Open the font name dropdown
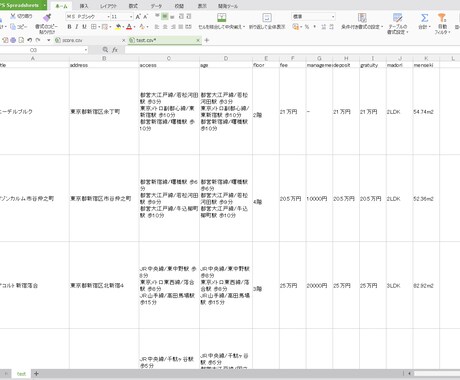The height and width of the screenshot is (380, 460). [108, 17]
